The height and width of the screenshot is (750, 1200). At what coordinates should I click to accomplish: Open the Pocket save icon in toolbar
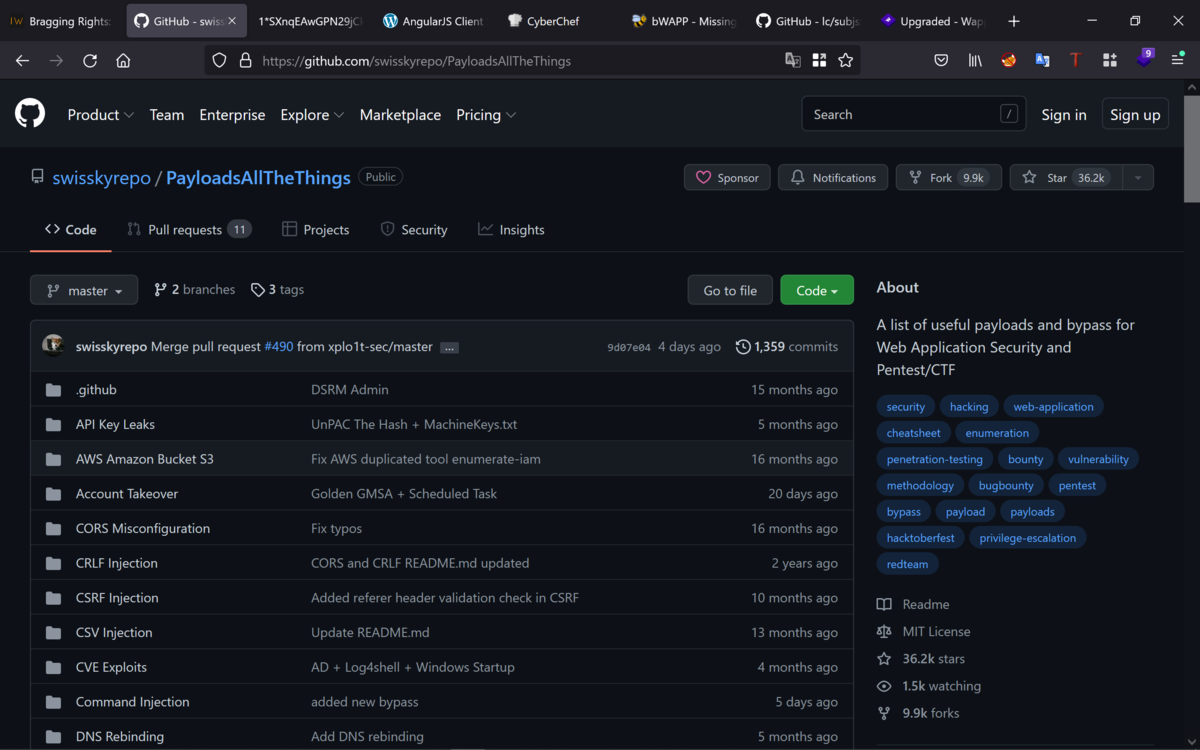(941, 61)
